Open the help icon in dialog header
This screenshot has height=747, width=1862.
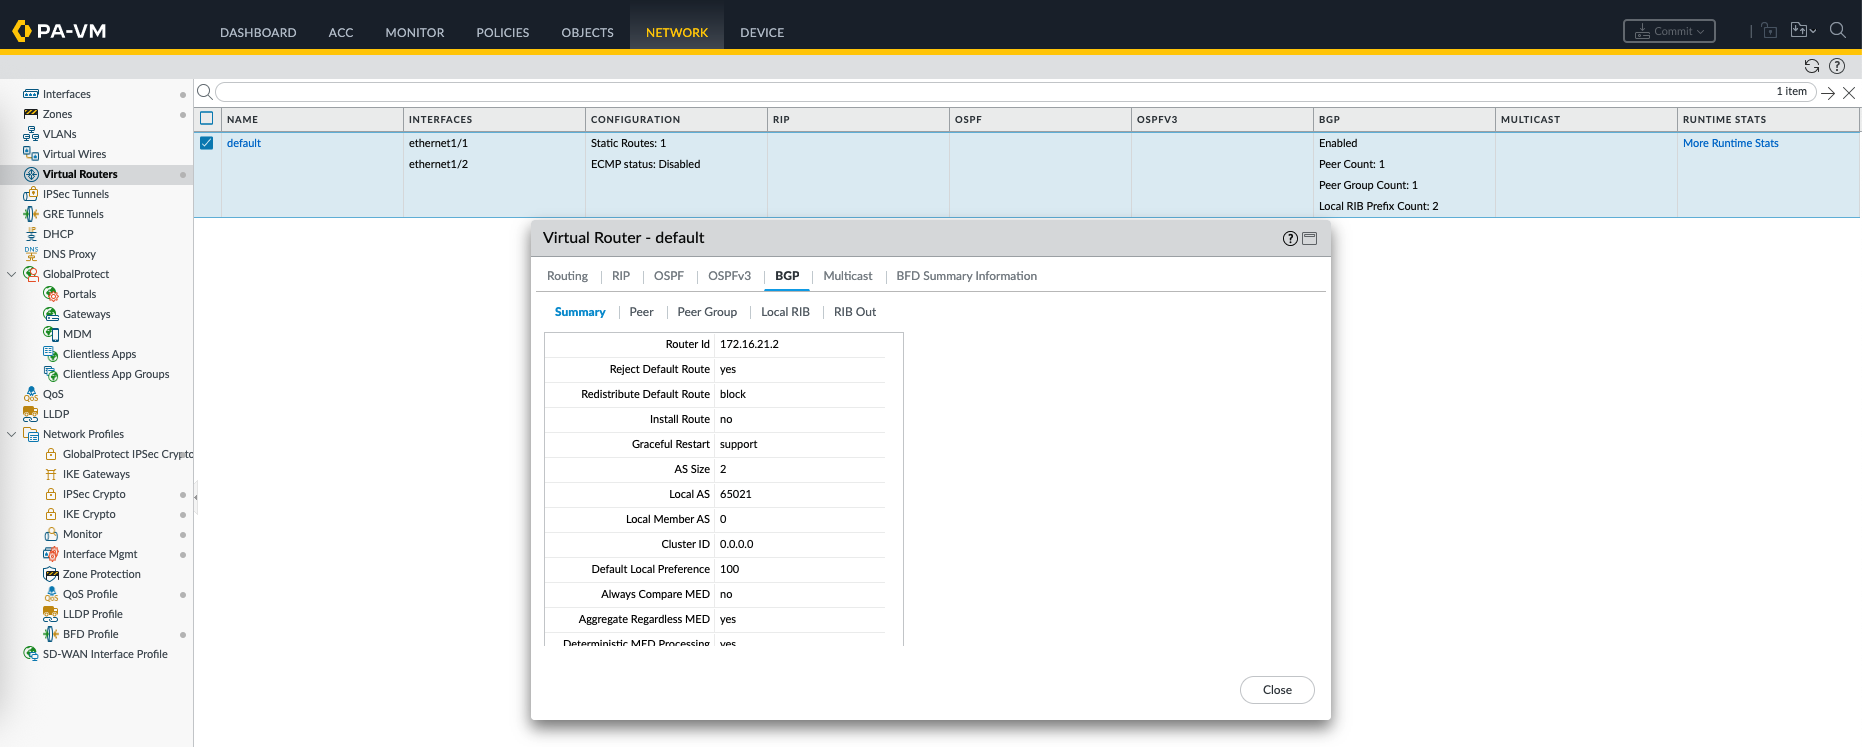click(1290, 238)
